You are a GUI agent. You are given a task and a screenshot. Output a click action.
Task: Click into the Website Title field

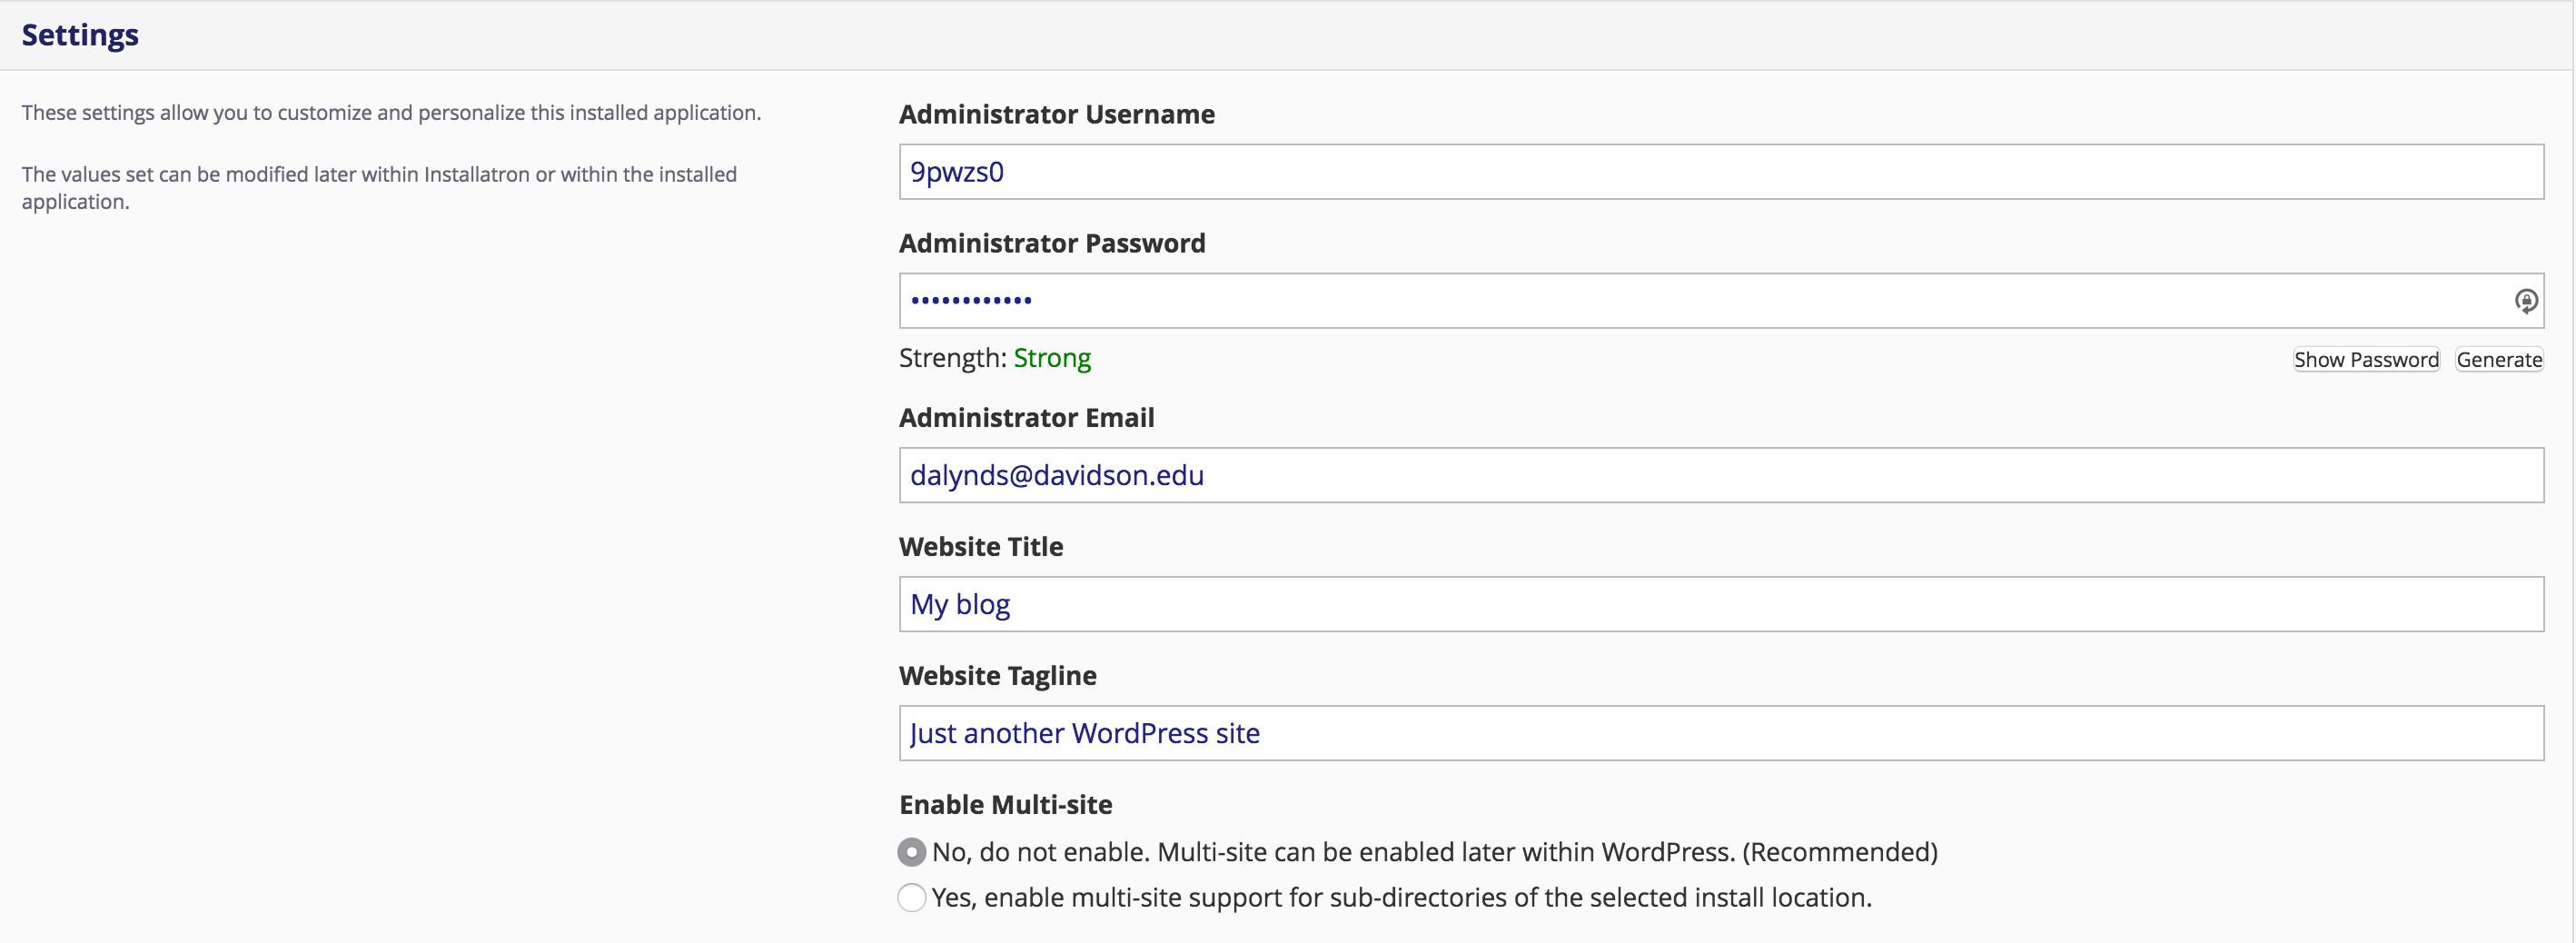[x=1721, y=604]
